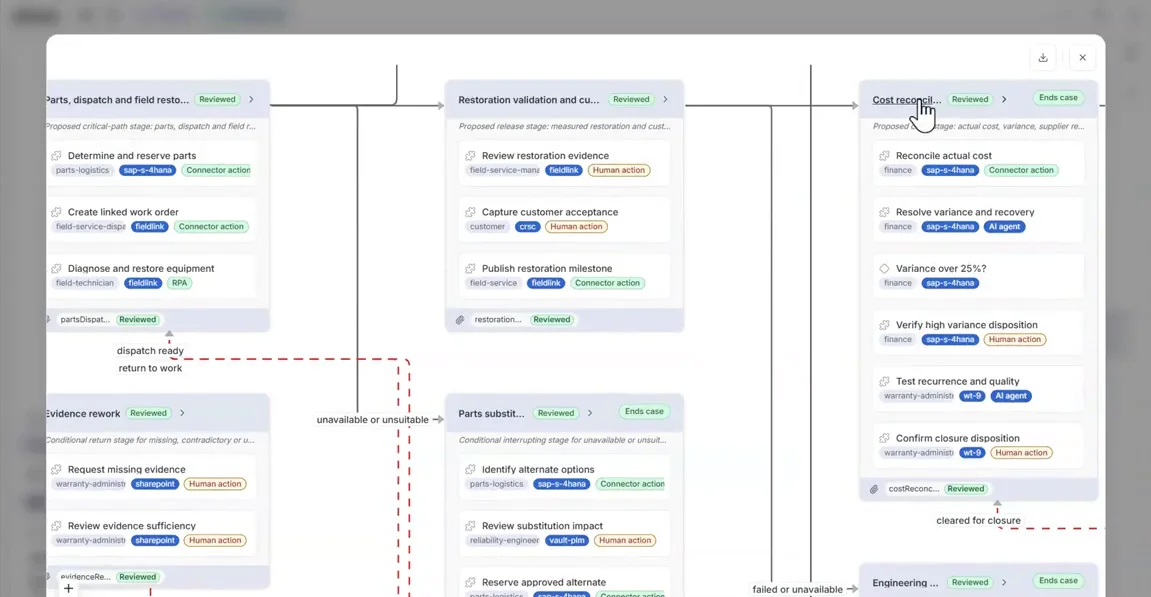Open the Engineering ... stage title
Viewport: 1151px width, 597px height.
tap(905, 583)
